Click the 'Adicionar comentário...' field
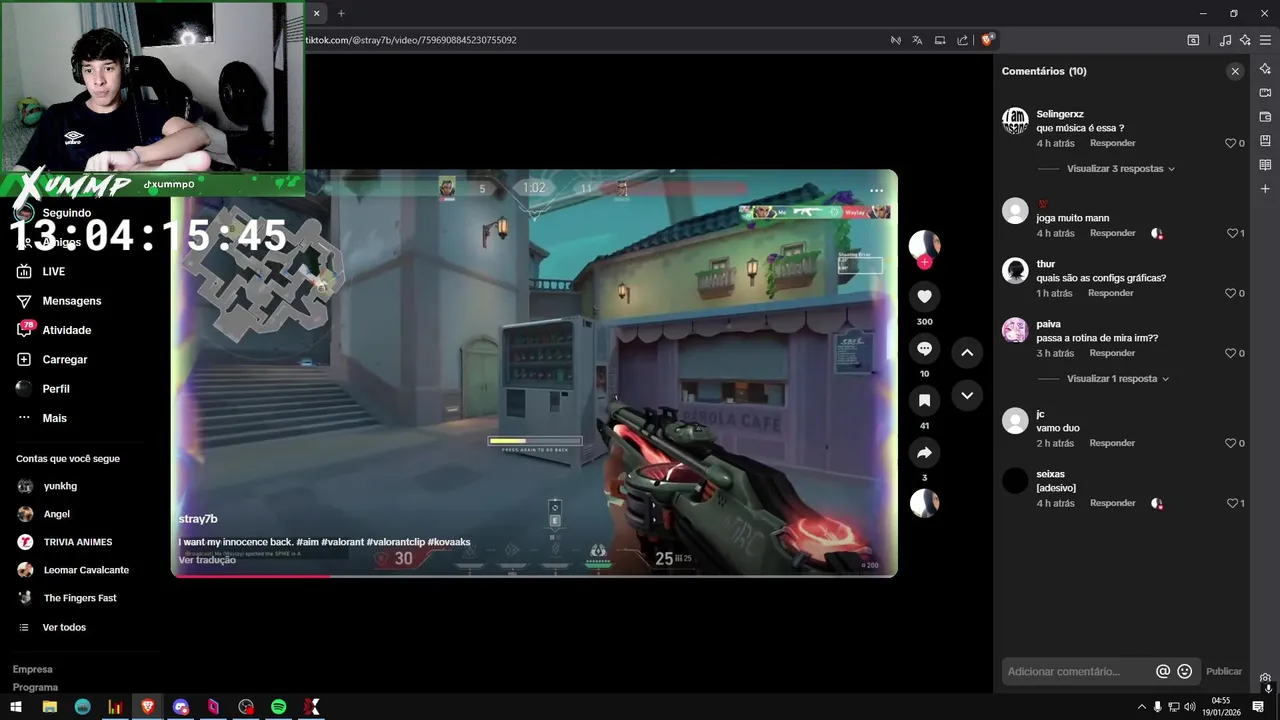 tap(1078, 671)
